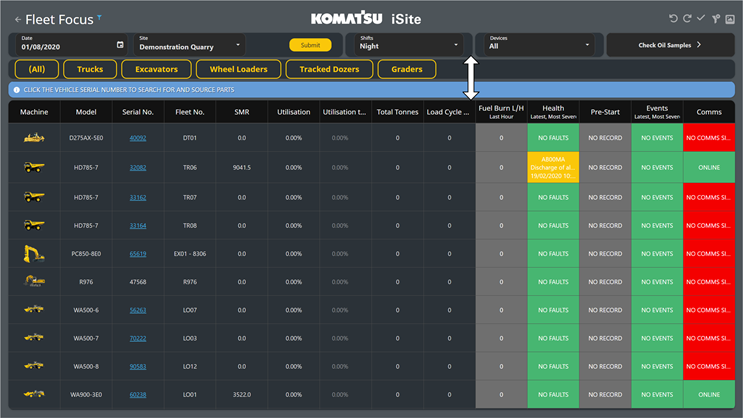This screenshot has width=743, height=418.
Task: Click the yellow A800MA health fault cell
Action: [553, 167]
